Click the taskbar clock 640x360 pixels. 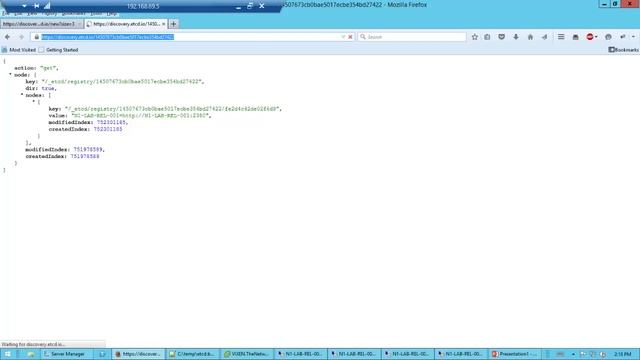pyautogui.click(x=622, y=354)
